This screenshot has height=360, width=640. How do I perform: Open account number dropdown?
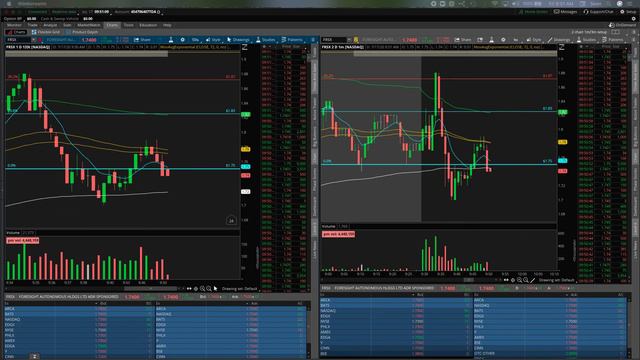pos(146,12)
